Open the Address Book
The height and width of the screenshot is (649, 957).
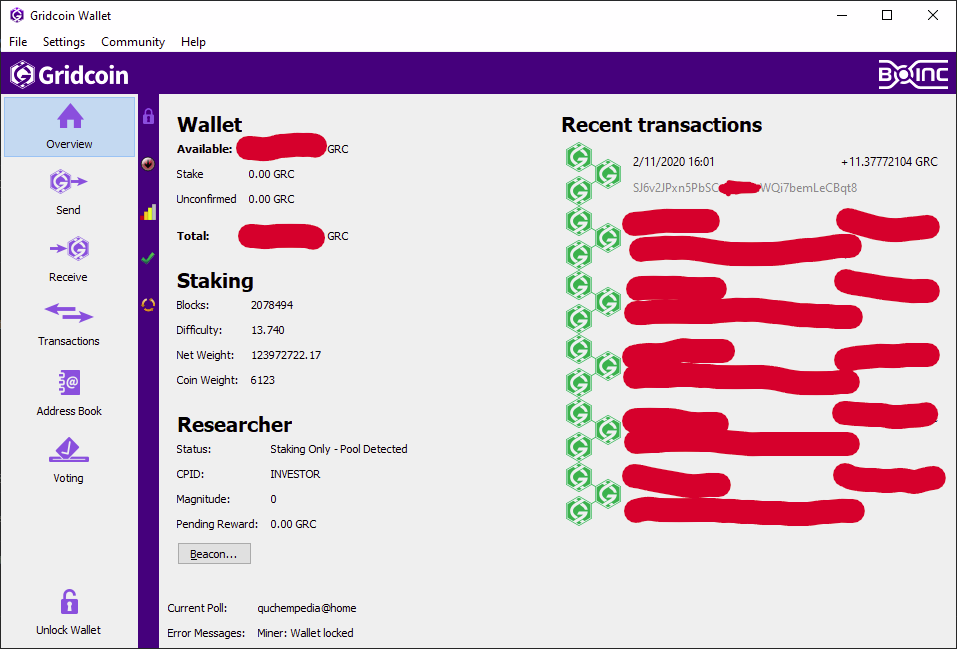click(x=68, y=393)
